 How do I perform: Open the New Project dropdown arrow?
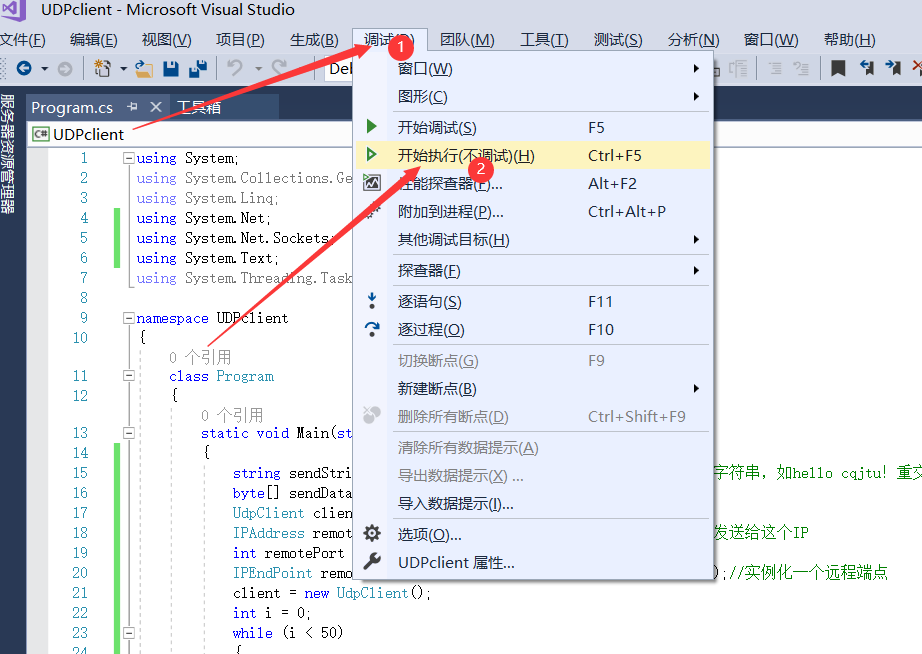[x=123, y=69]
